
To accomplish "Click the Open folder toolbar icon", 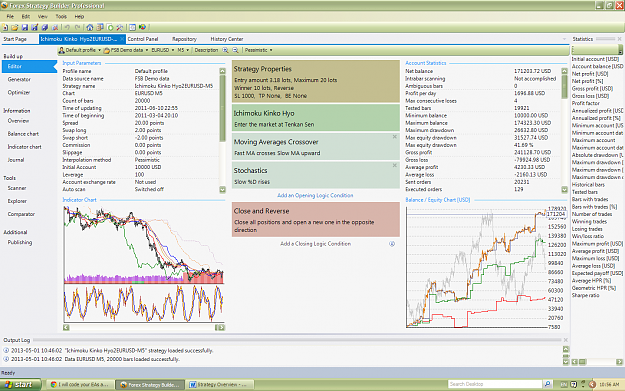I will click(15, 28).
